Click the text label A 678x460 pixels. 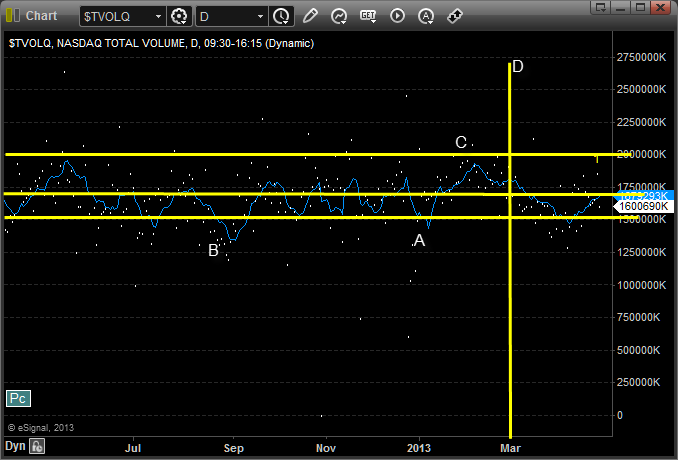tap(419, 240)
